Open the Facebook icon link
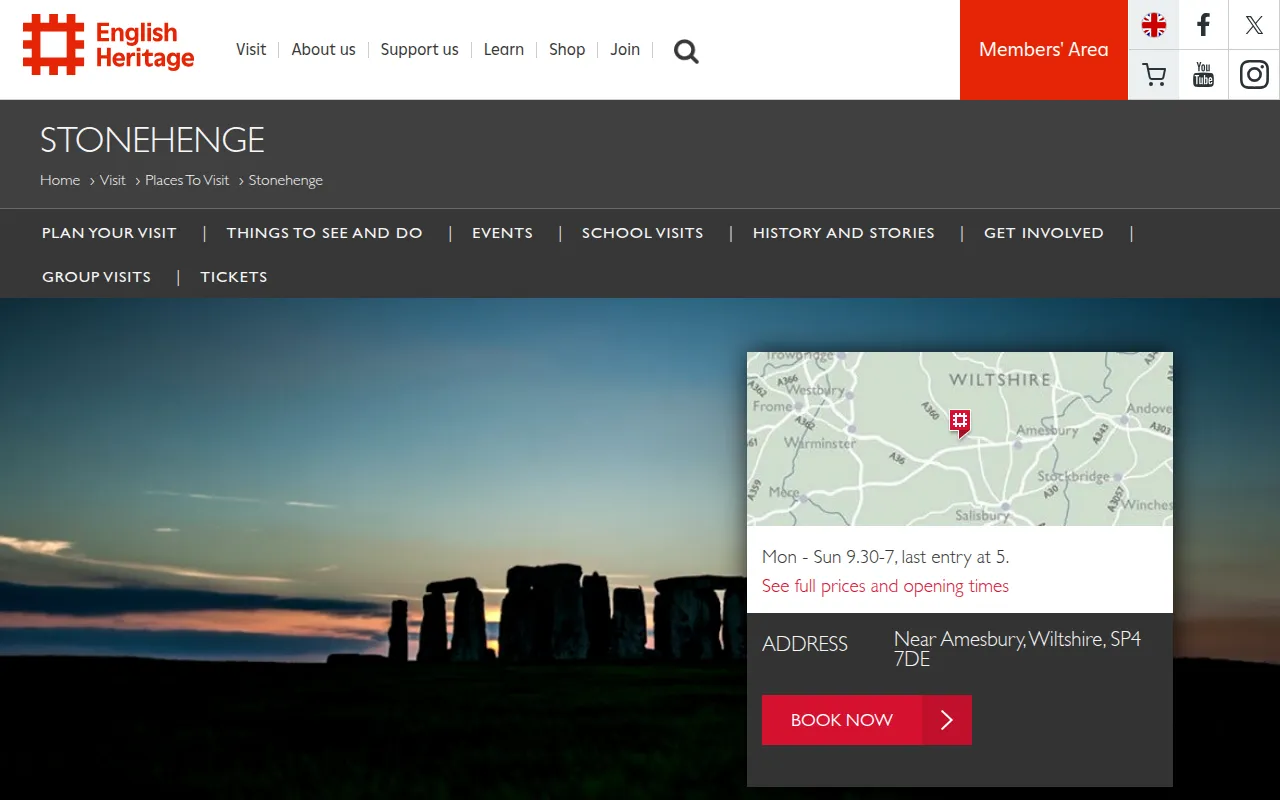The image size is (1280, 800). (x=1204, y=25)
